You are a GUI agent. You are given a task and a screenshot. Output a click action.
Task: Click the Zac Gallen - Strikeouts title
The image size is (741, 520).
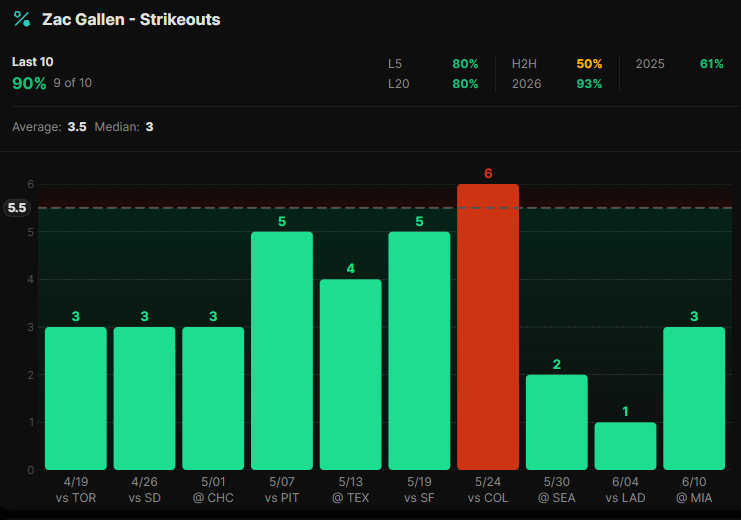click(x=131, y=19)
